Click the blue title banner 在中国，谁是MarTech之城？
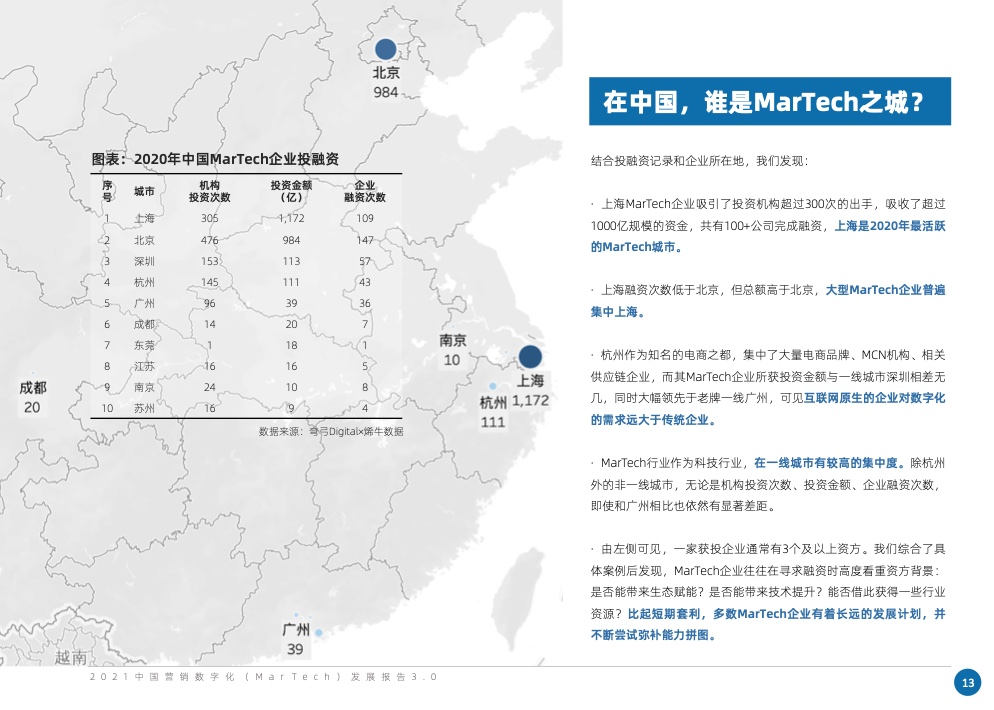Viewport: 994px width, 710px height. click(769, 101)
